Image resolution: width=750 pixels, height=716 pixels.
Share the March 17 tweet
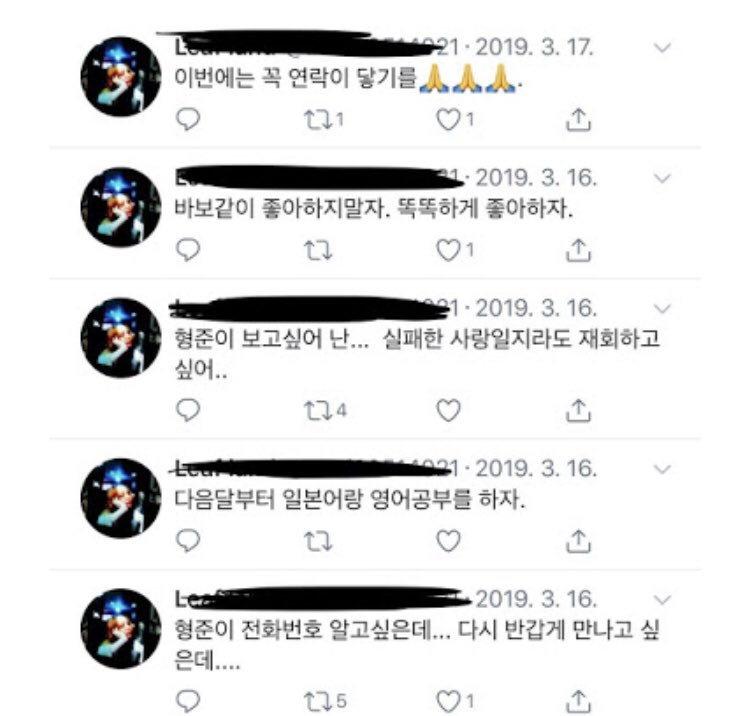point(578,119)
